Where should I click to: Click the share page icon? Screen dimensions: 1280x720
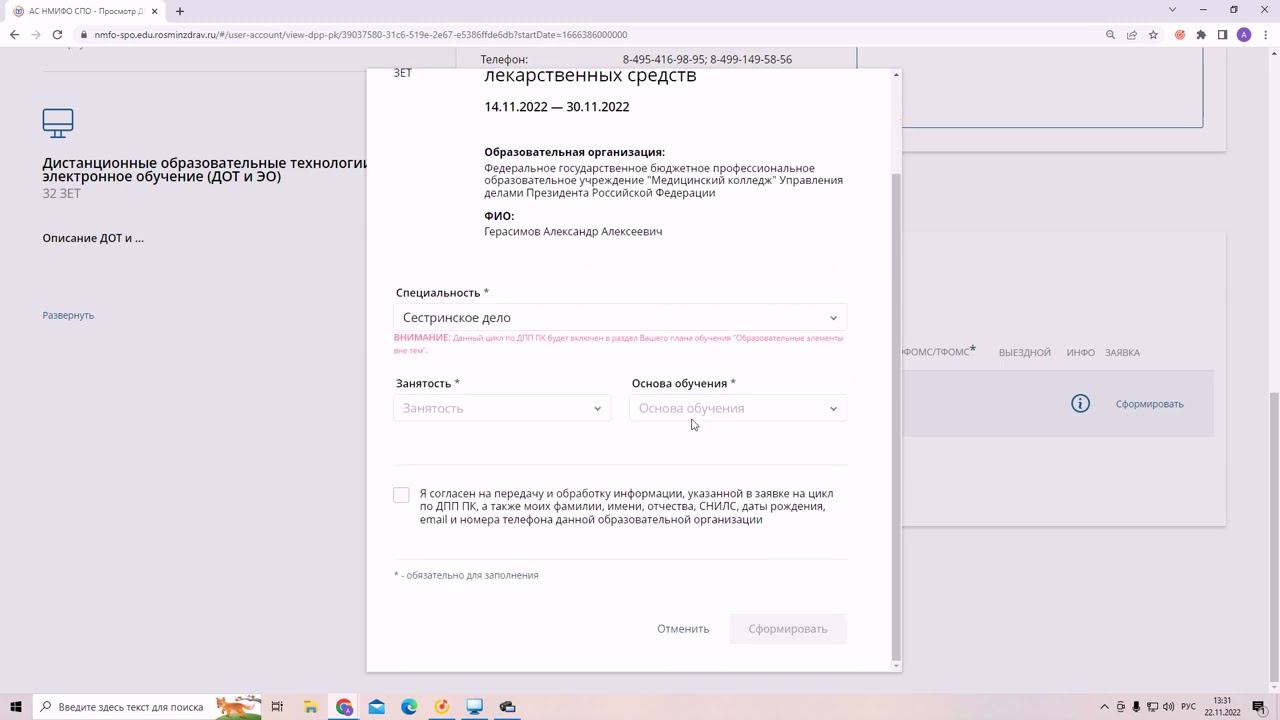click(1132, 34)
